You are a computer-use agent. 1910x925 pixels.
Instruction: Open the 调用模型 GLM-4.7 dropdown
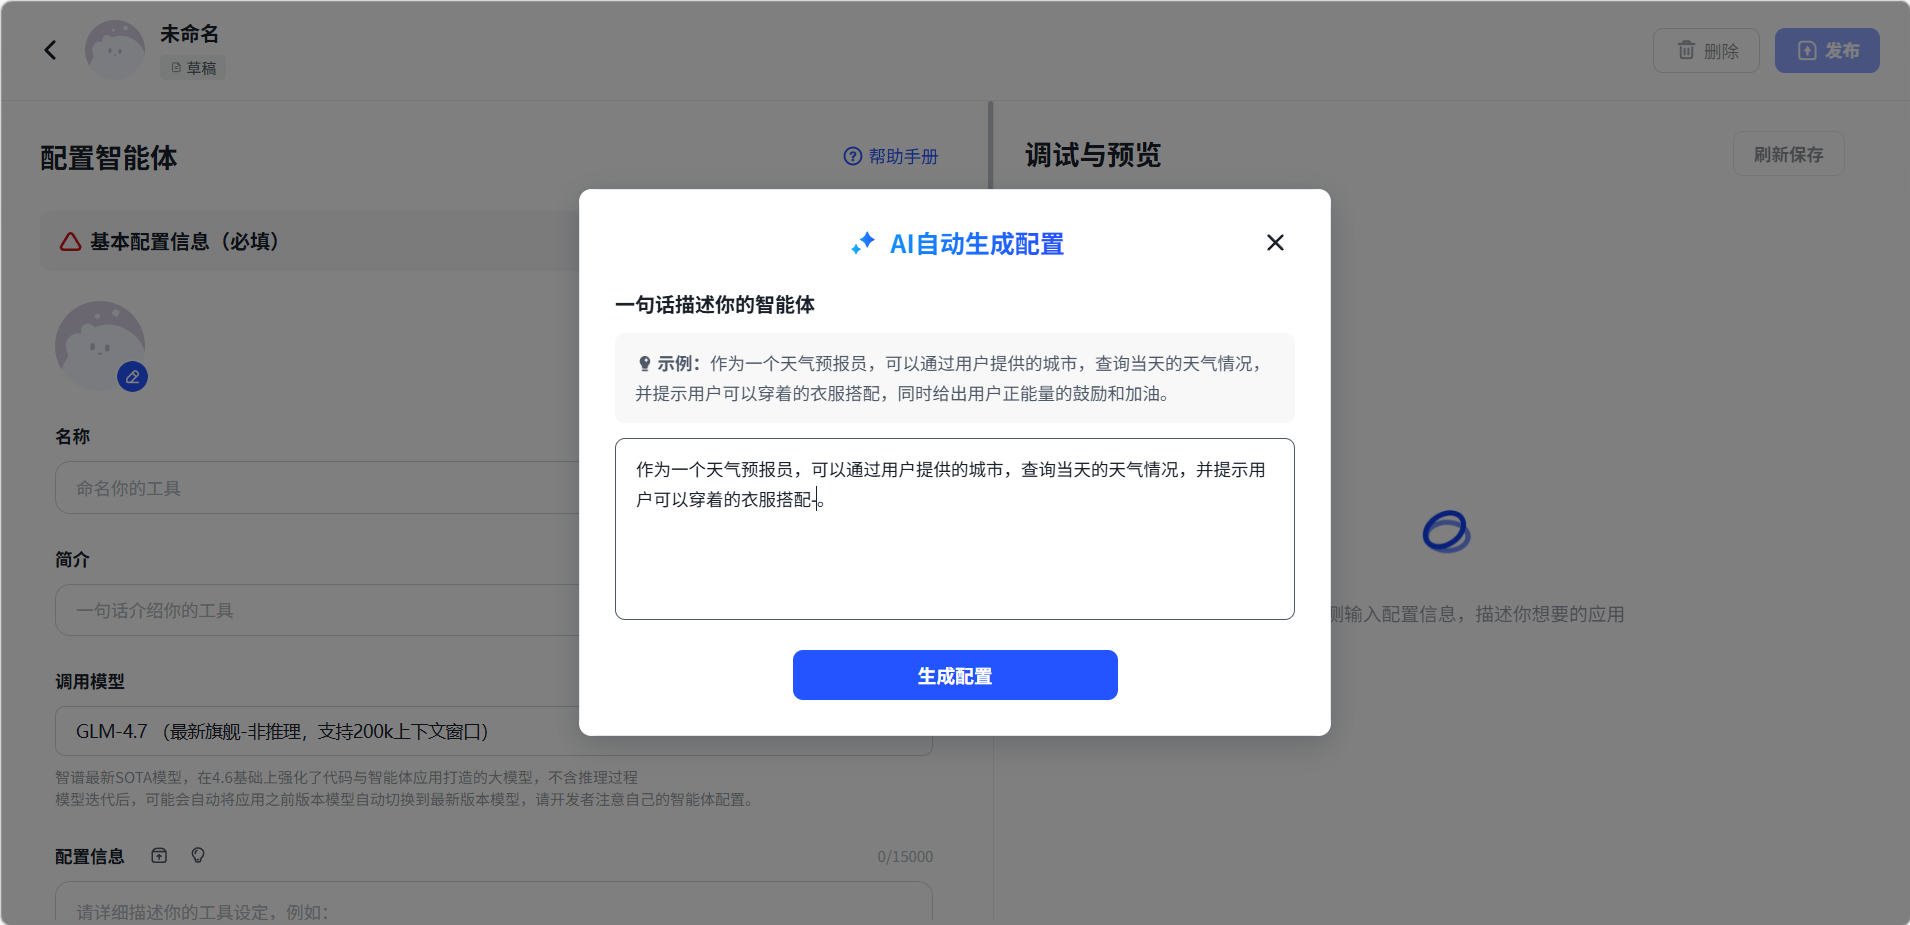coord(317,731)
